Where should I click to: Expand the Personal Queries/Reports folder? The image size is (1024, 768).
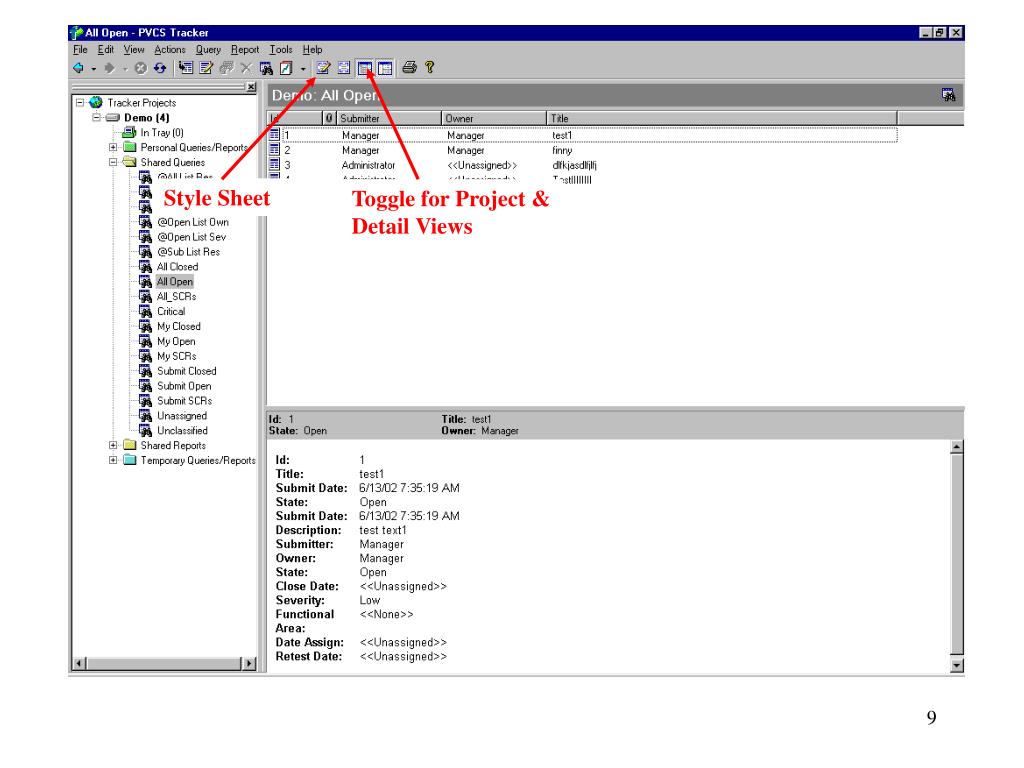(112, 148)
